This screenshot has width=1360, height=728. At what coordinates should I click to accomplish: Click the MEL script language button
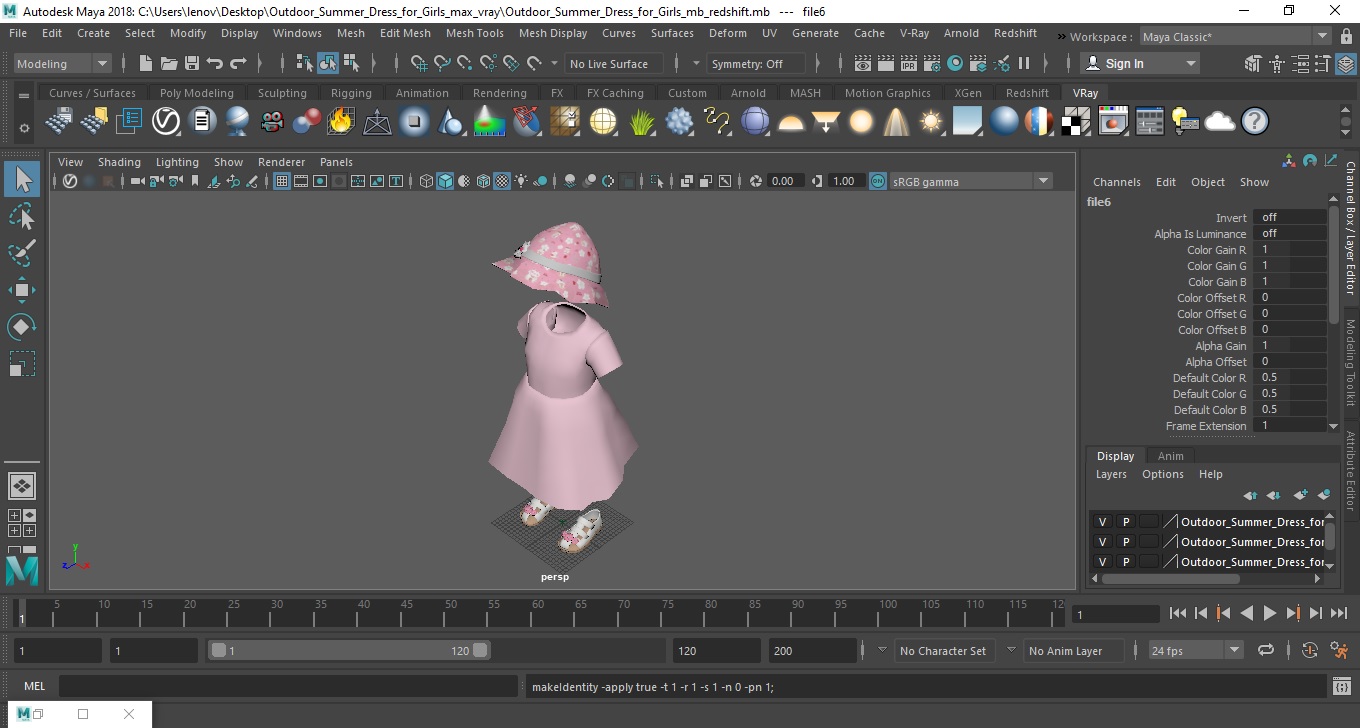34,686
